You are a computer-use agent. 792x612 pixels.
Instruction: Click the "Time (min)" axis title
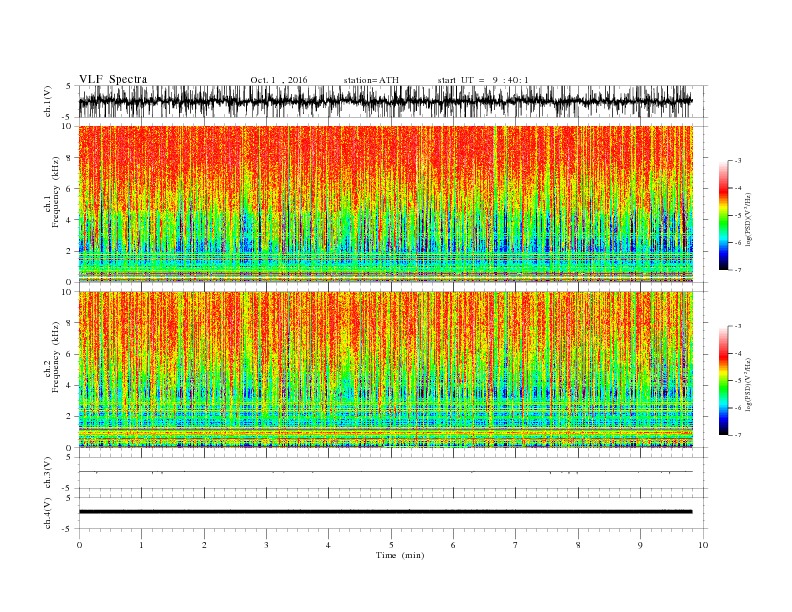click(400, 555)
